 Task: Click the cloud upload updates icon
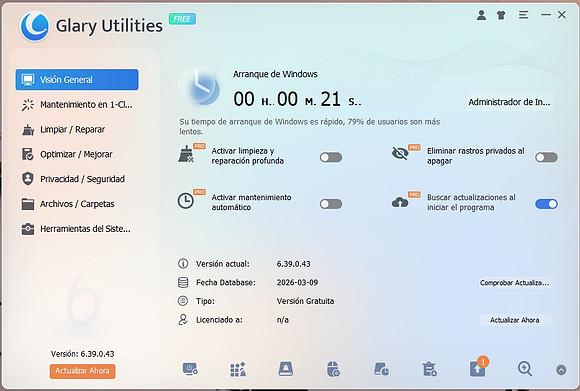[x=400, y=202]
